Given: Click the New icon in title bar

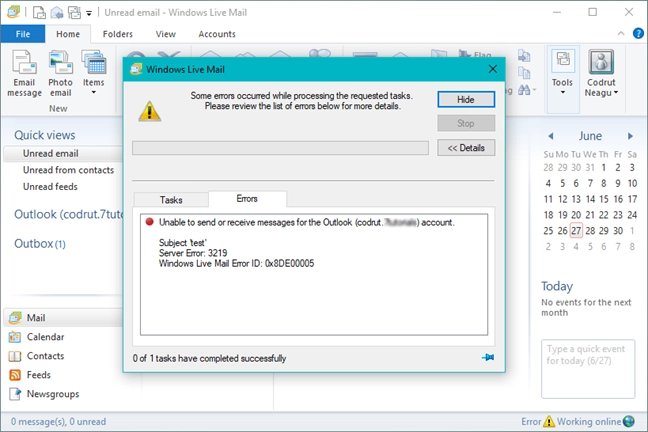Looking at the screenshot, I should (x=39, y=12).
